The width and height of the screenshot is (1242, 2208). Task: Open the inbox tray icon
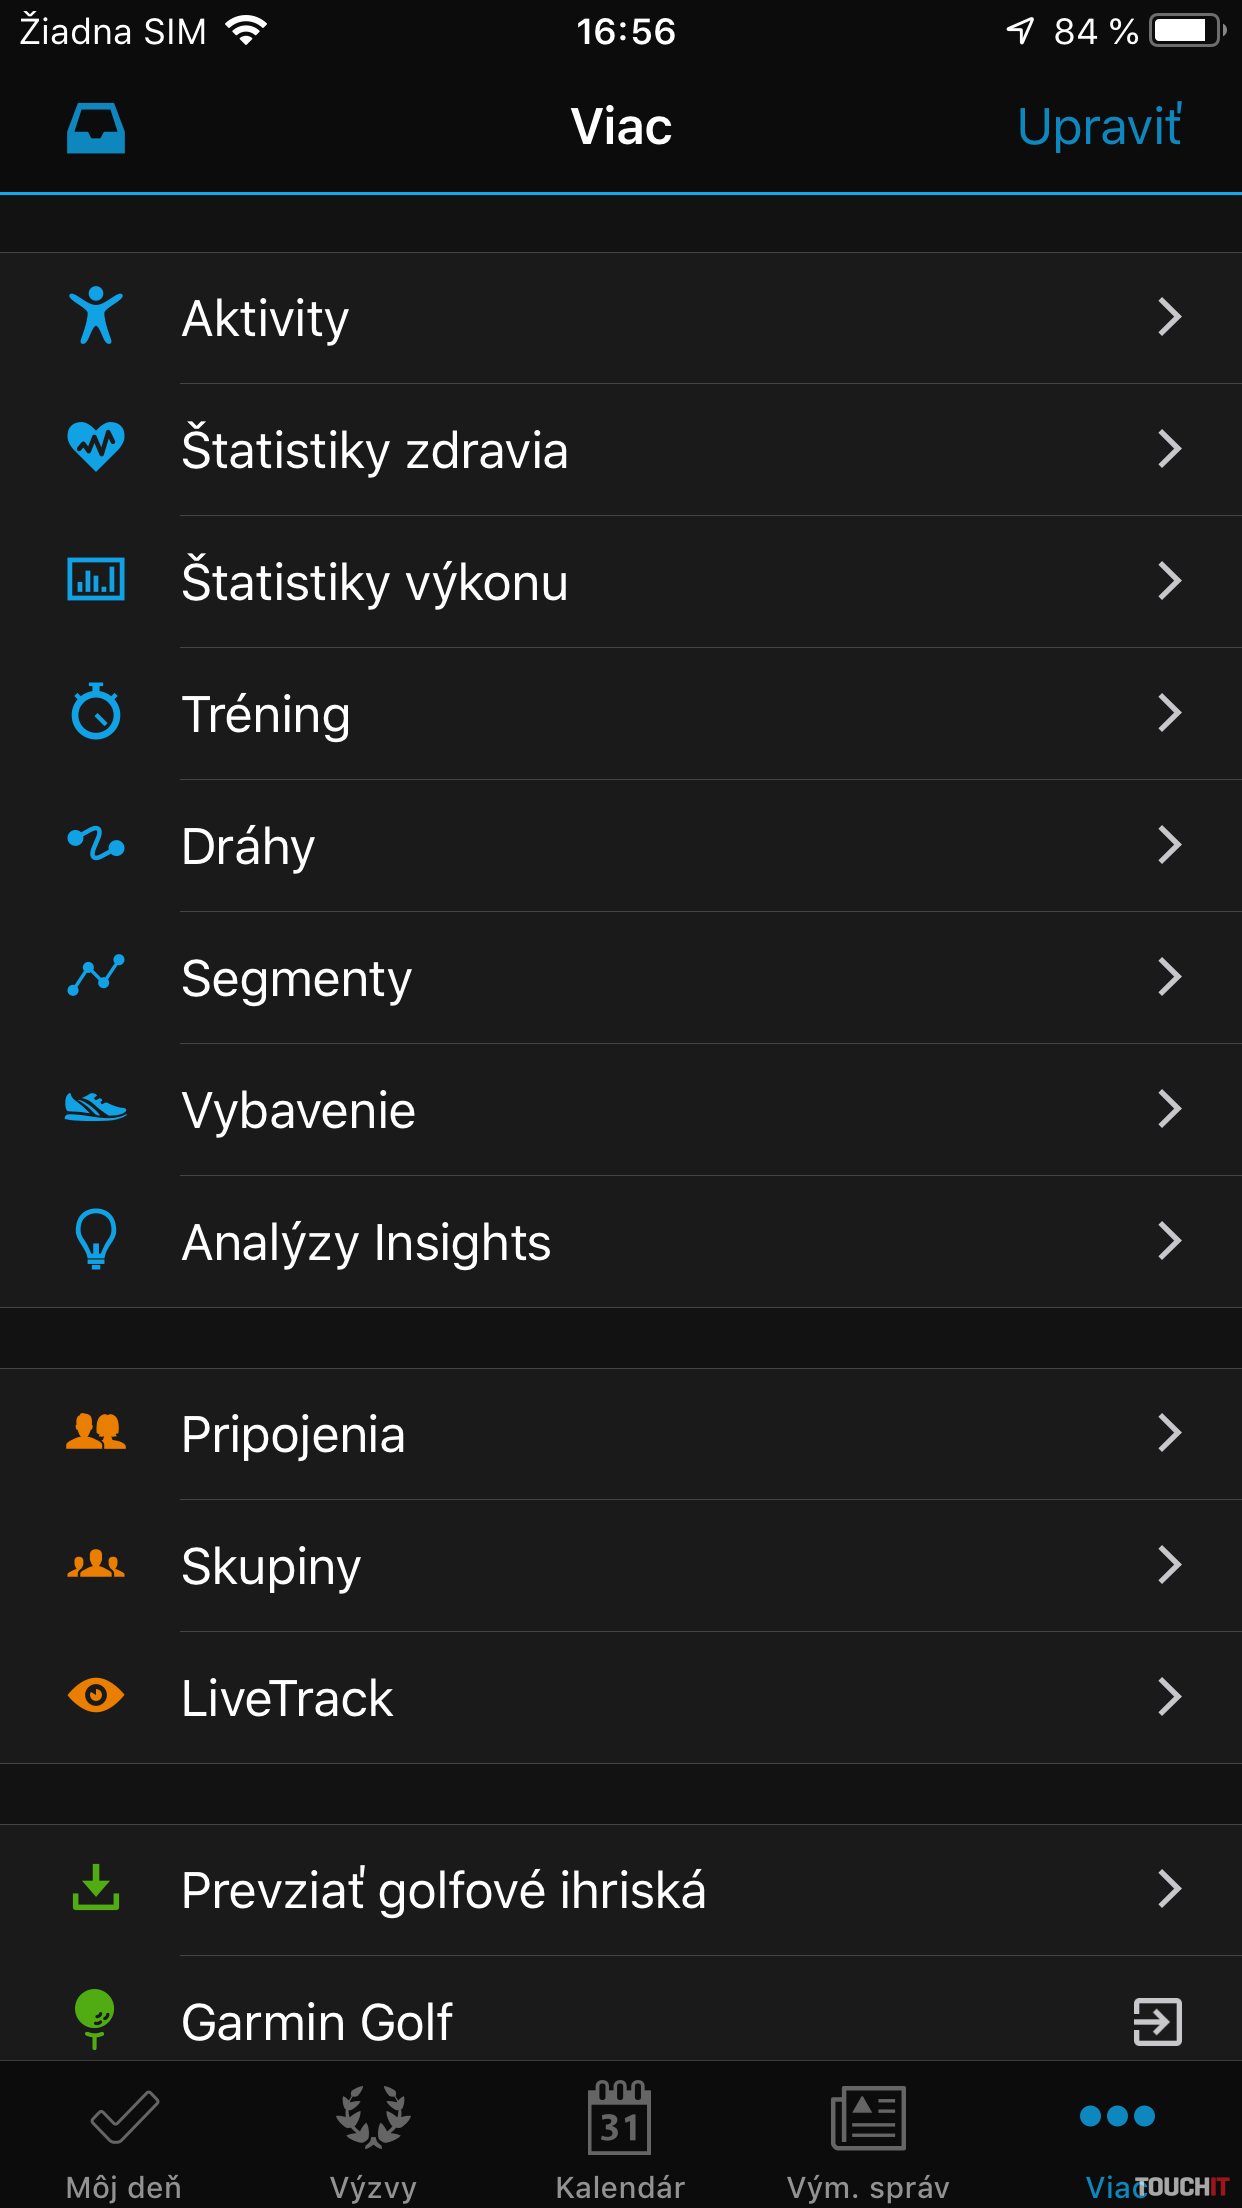point(96,128)
